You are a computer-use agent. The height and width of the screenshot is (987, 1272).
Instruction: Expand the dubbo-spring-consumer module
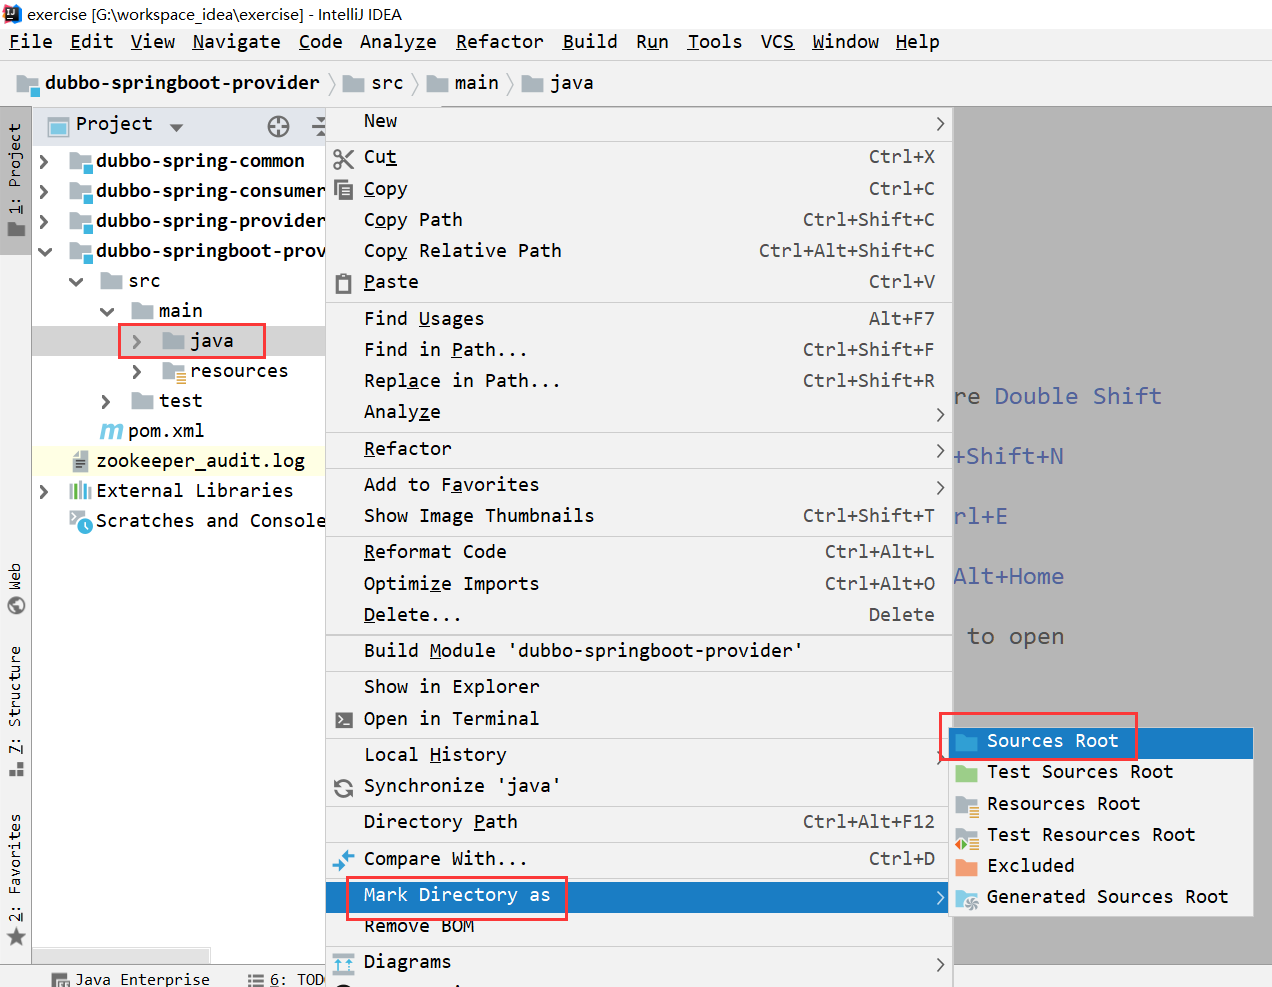click(x=44, y=191)
